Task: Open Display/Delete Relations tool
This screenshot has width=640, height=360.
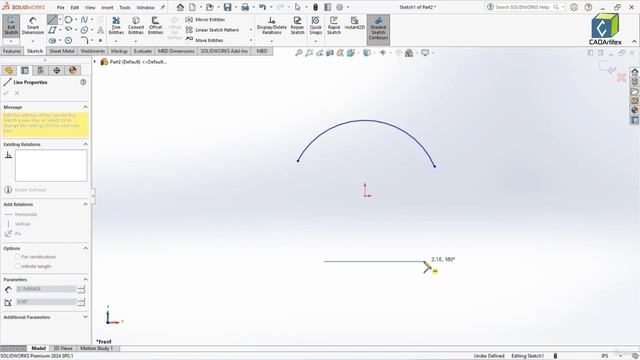Action: pos(271,26)
